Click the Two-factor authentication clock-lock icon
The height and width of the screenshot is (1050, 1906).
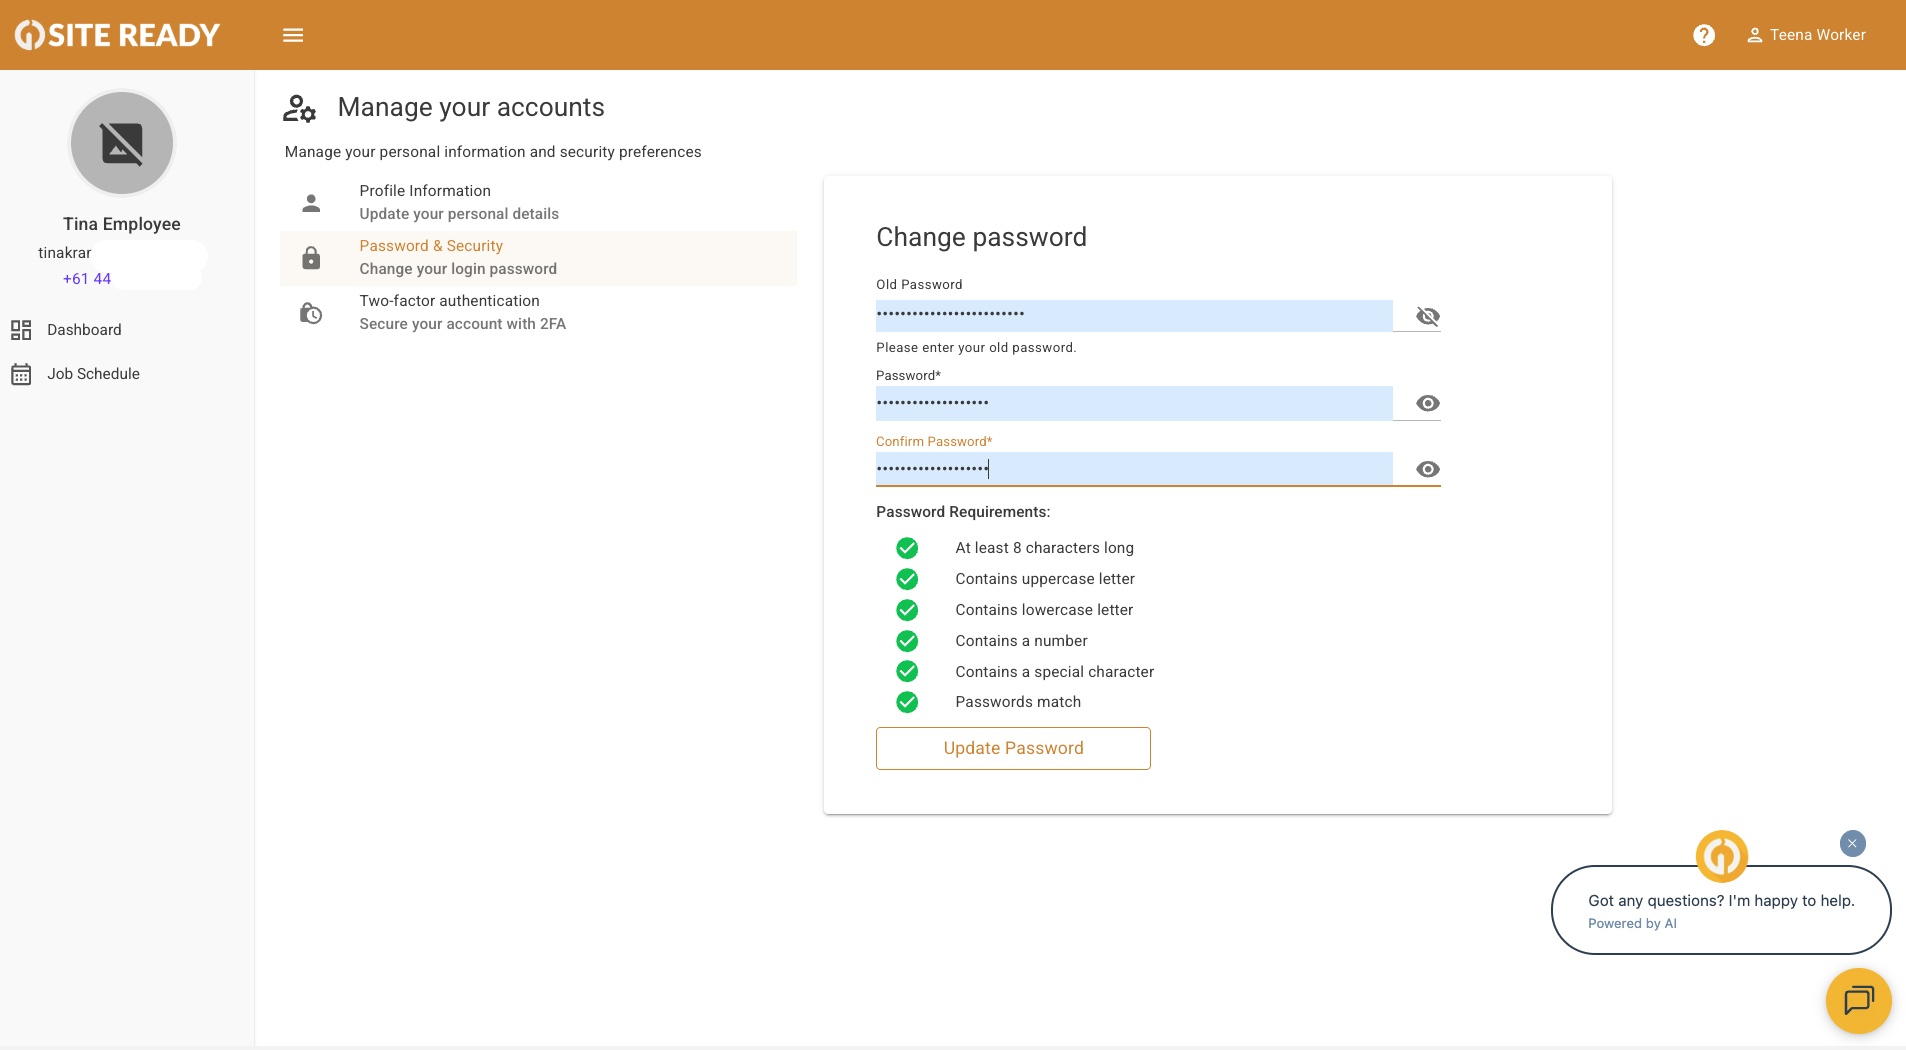pos(311,313)
